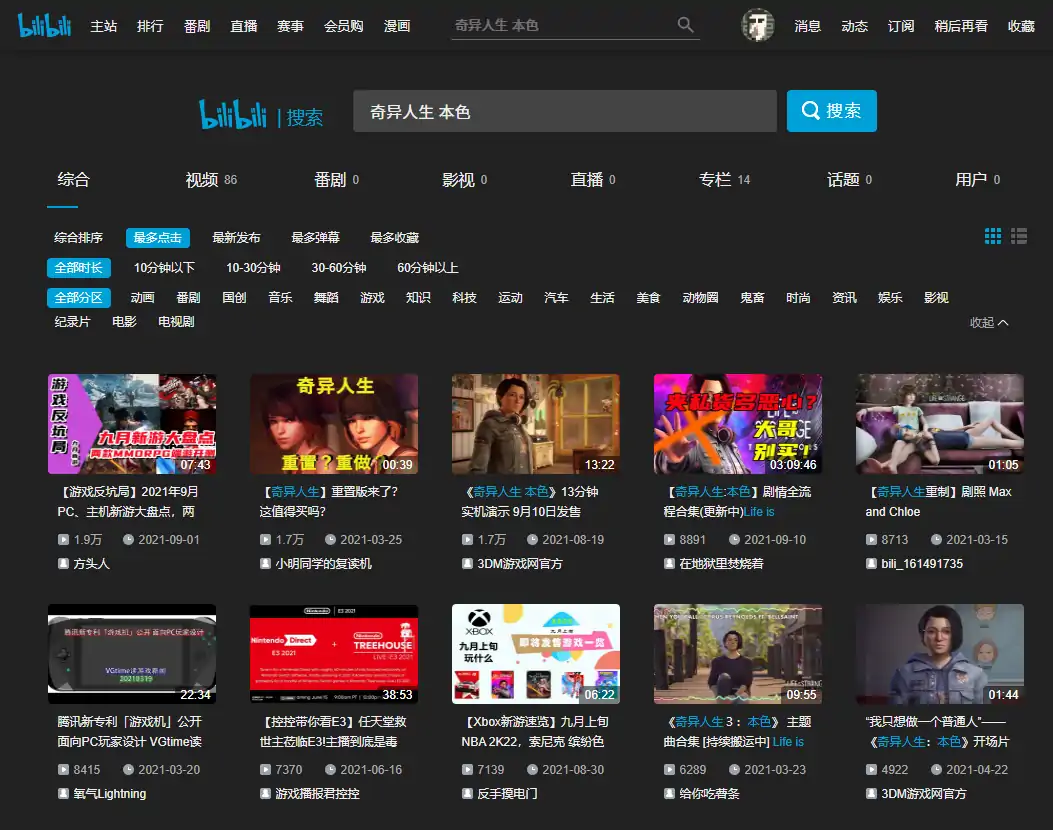The image size is (1053, 830).
Task: Filter results by 电视剧 category
Action: (176, 322)
